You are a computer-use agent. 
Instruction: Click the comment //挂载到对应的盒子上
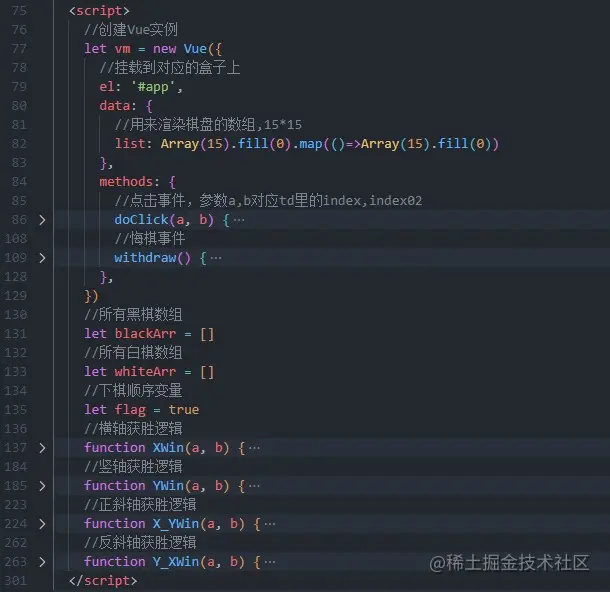coord(170,68)
